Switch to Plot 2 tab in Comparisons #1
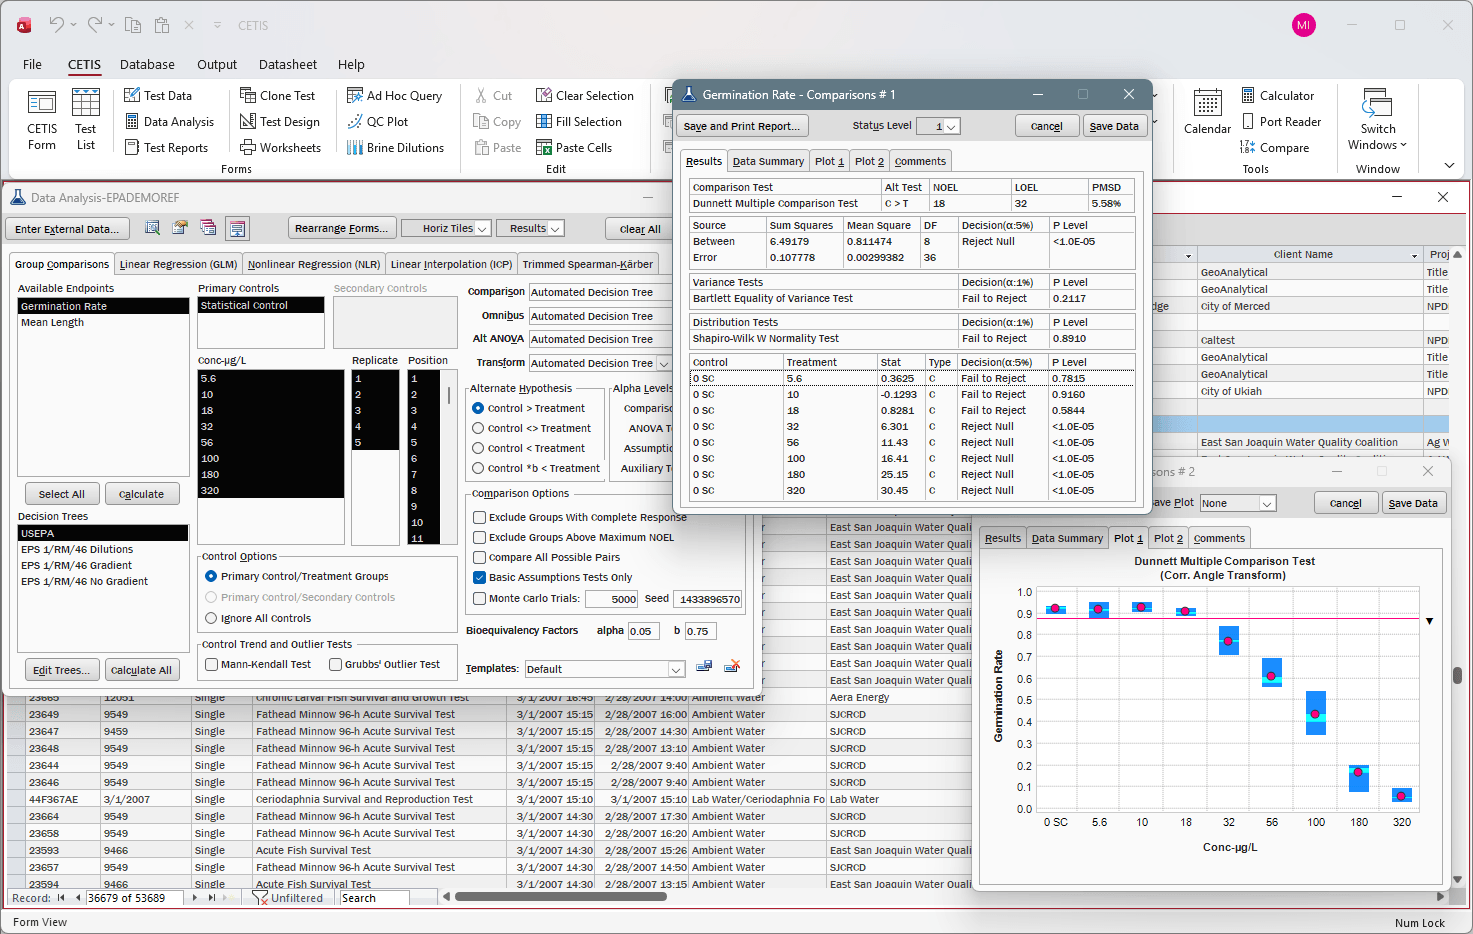The height and width of the screenshot is (934, 1473). point(869,161)
